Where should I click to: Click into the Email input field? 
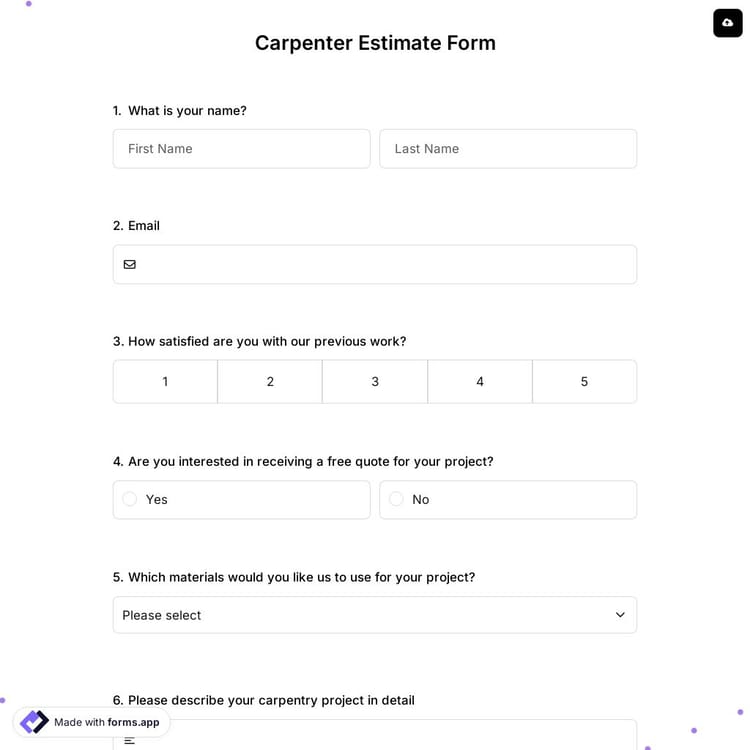point(385,265)
